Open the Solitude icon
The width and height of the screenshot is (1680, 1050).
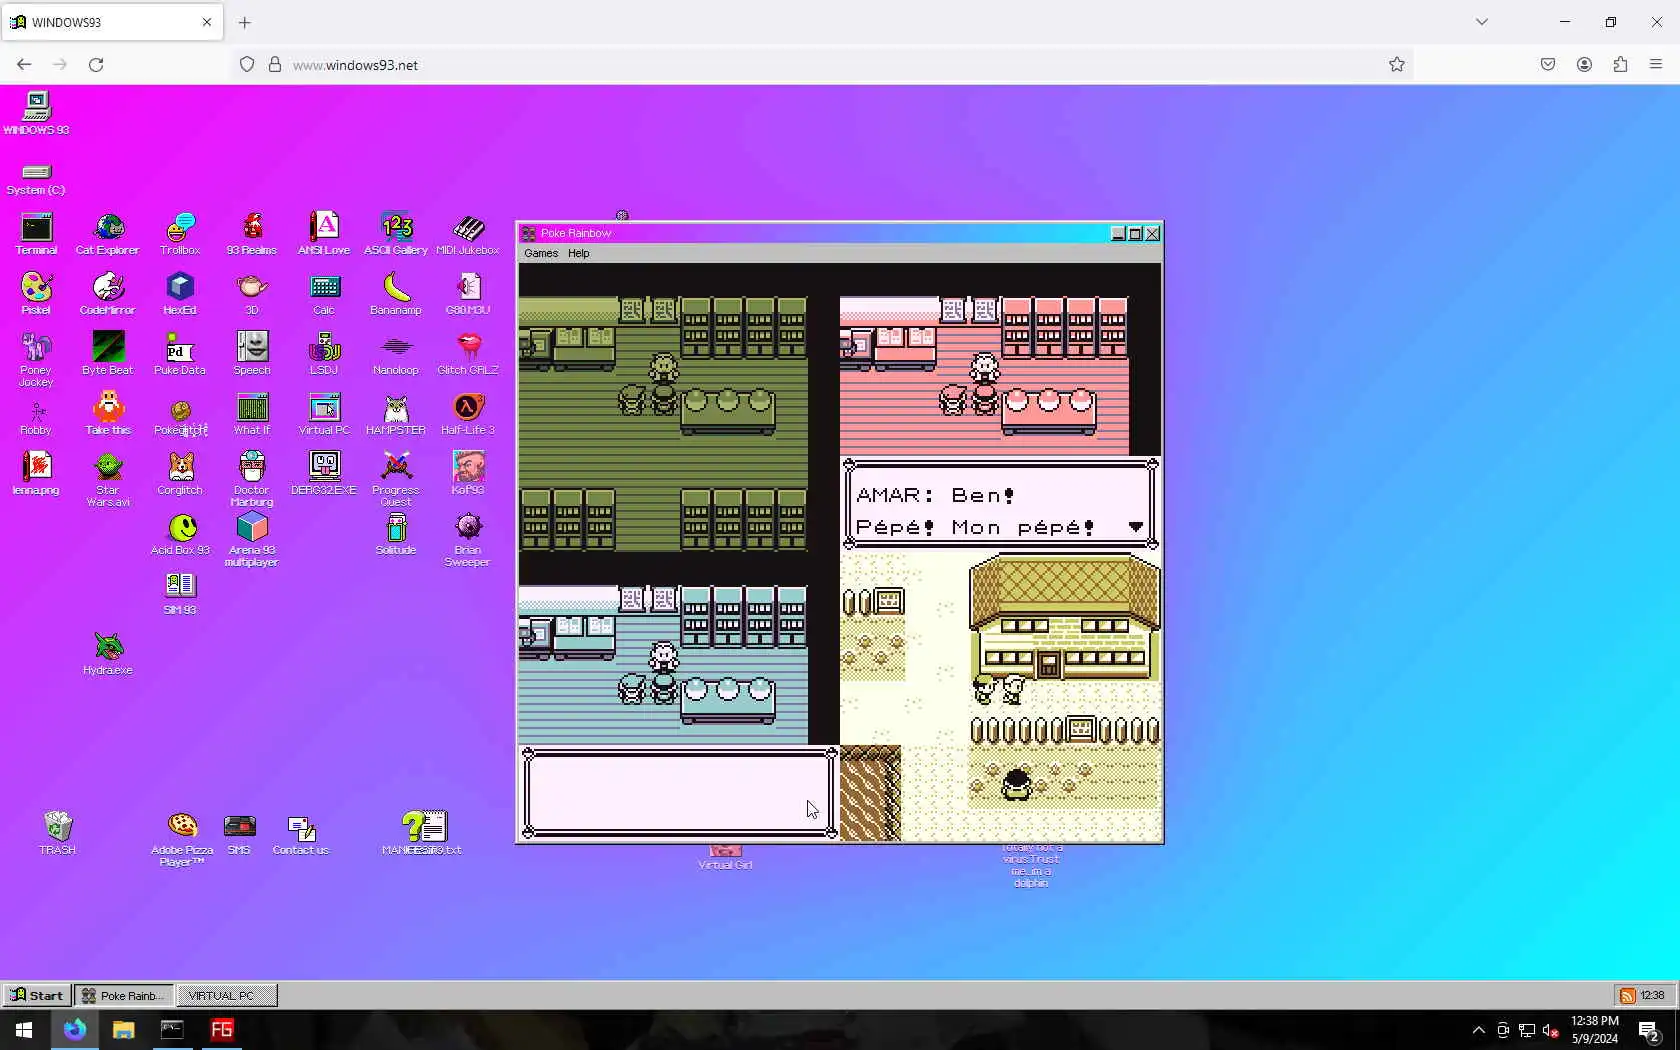click(396, 534)
